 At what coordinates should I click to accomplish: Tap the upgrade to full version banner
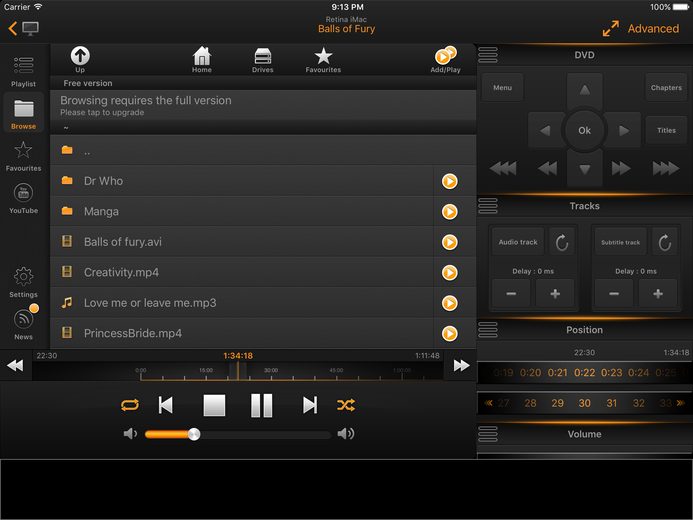tap(263, 106)
